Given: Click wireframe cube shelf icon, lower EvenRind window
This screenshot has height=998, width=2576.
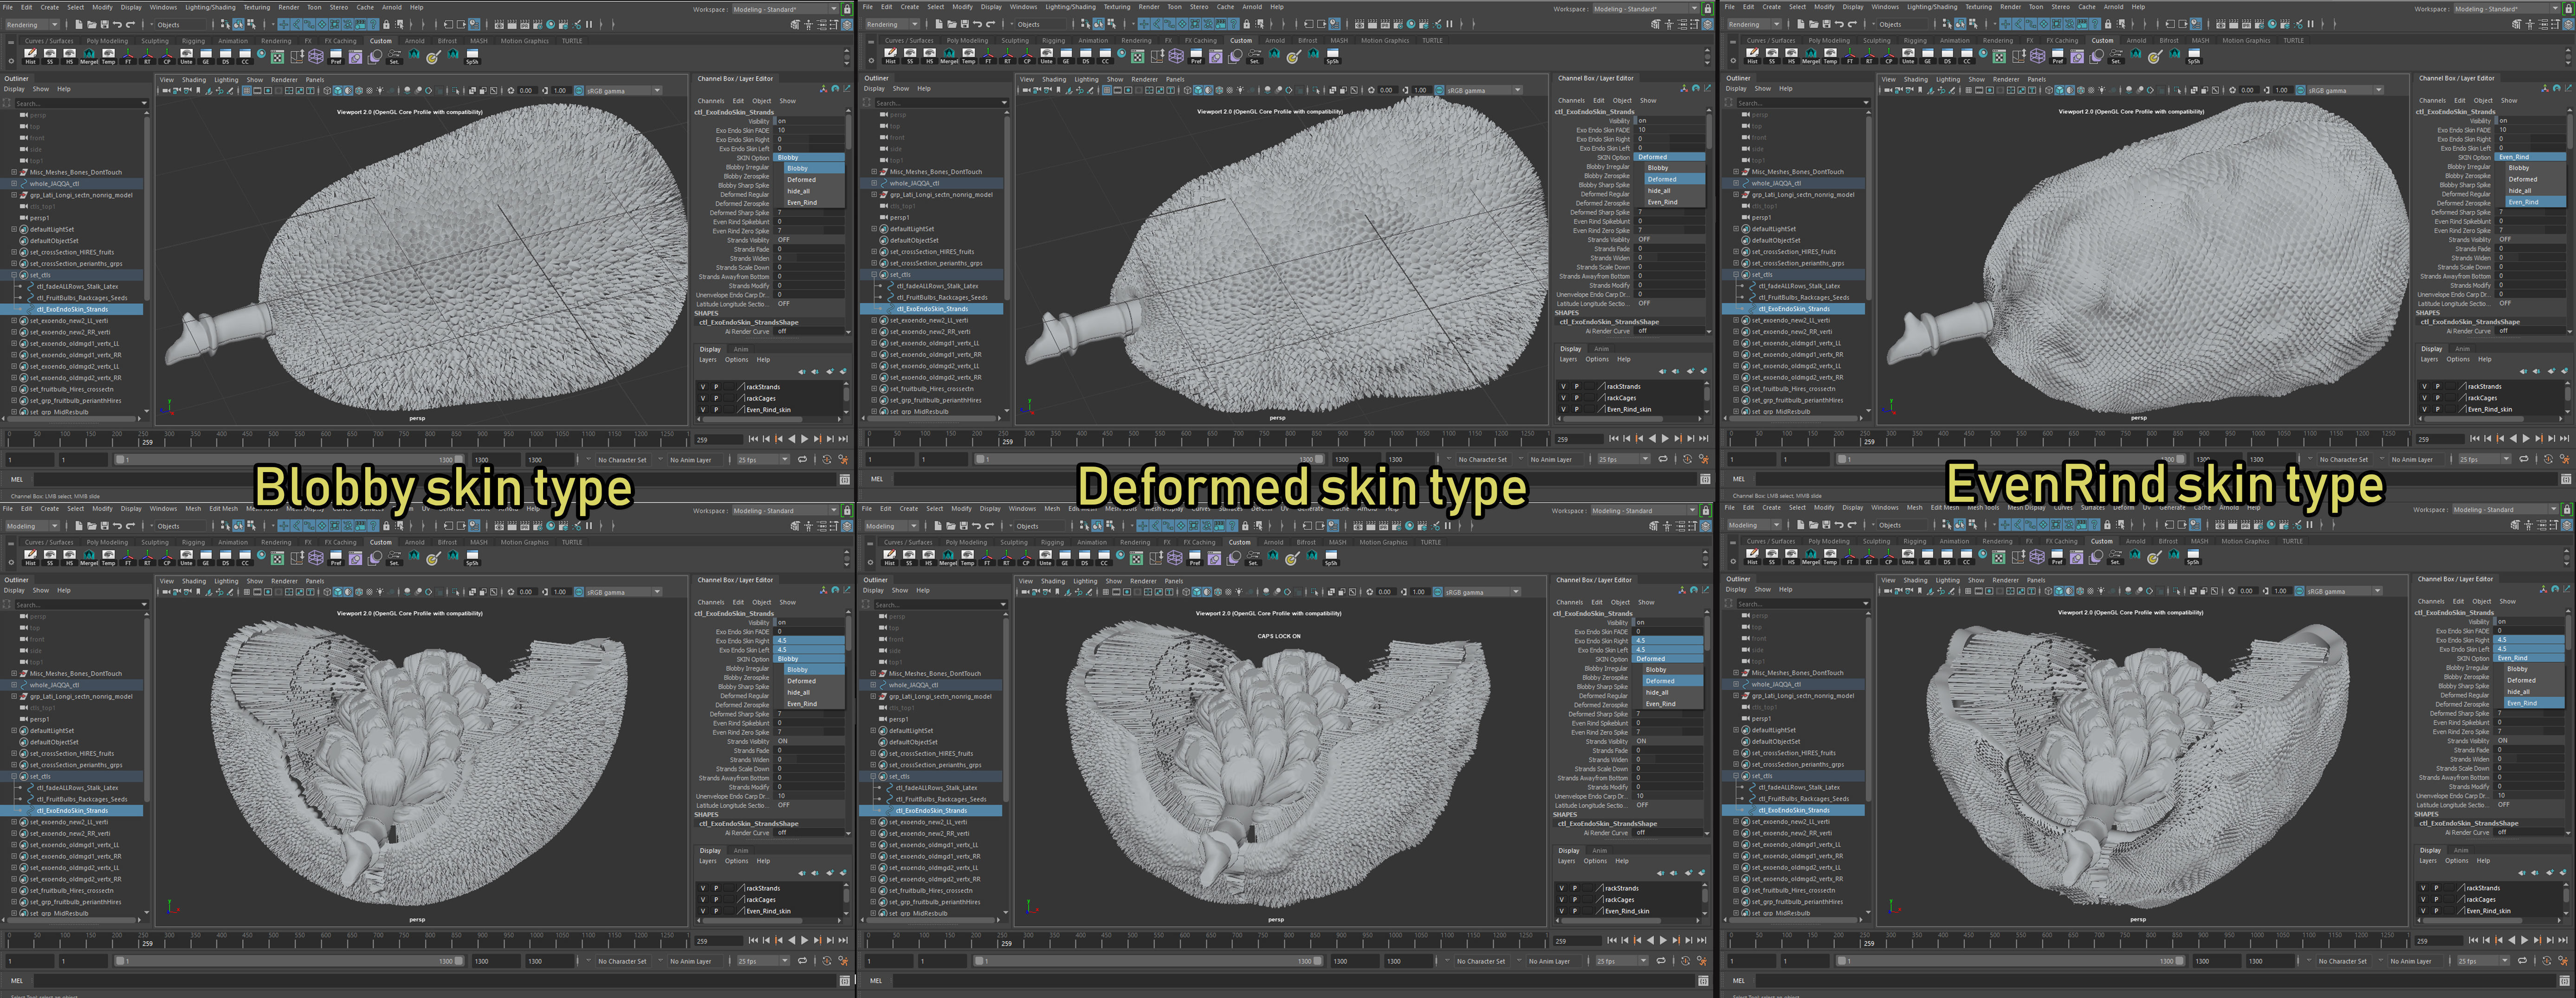Looking at the screenshot, I should (x=2037, y=556).
